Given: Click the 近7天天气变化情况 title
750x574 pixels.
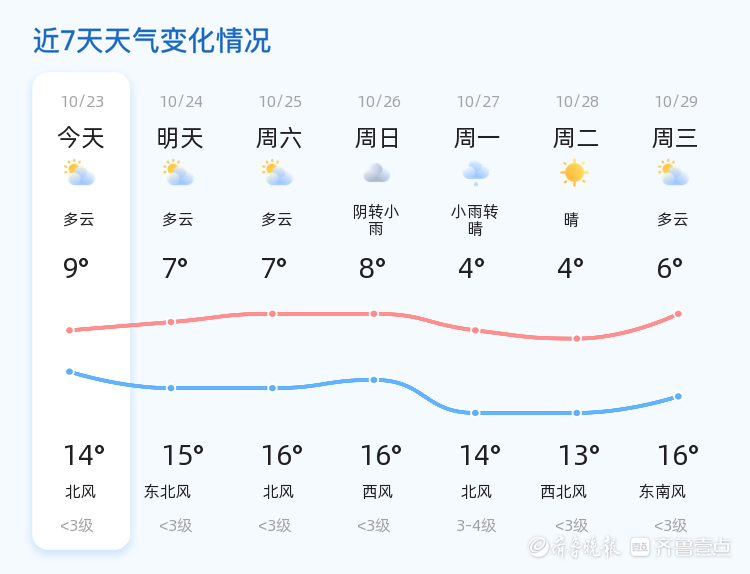Looking at the screenshot, I should (x=152, y=41).
